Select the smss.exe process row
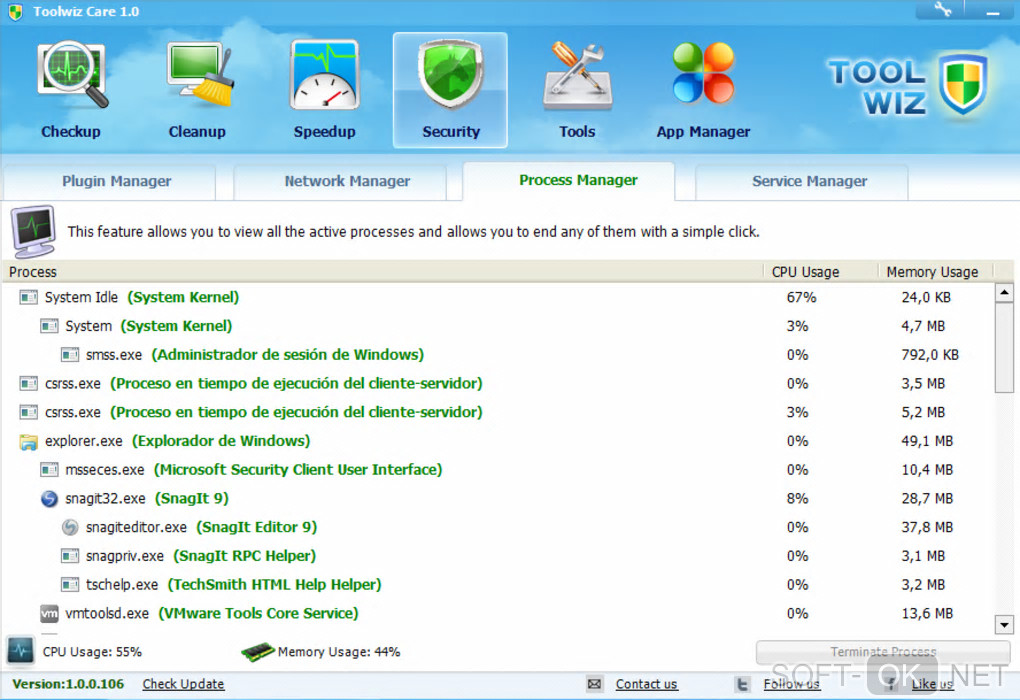This screenshot has height=700, width=1020. (x=498, y=355)
